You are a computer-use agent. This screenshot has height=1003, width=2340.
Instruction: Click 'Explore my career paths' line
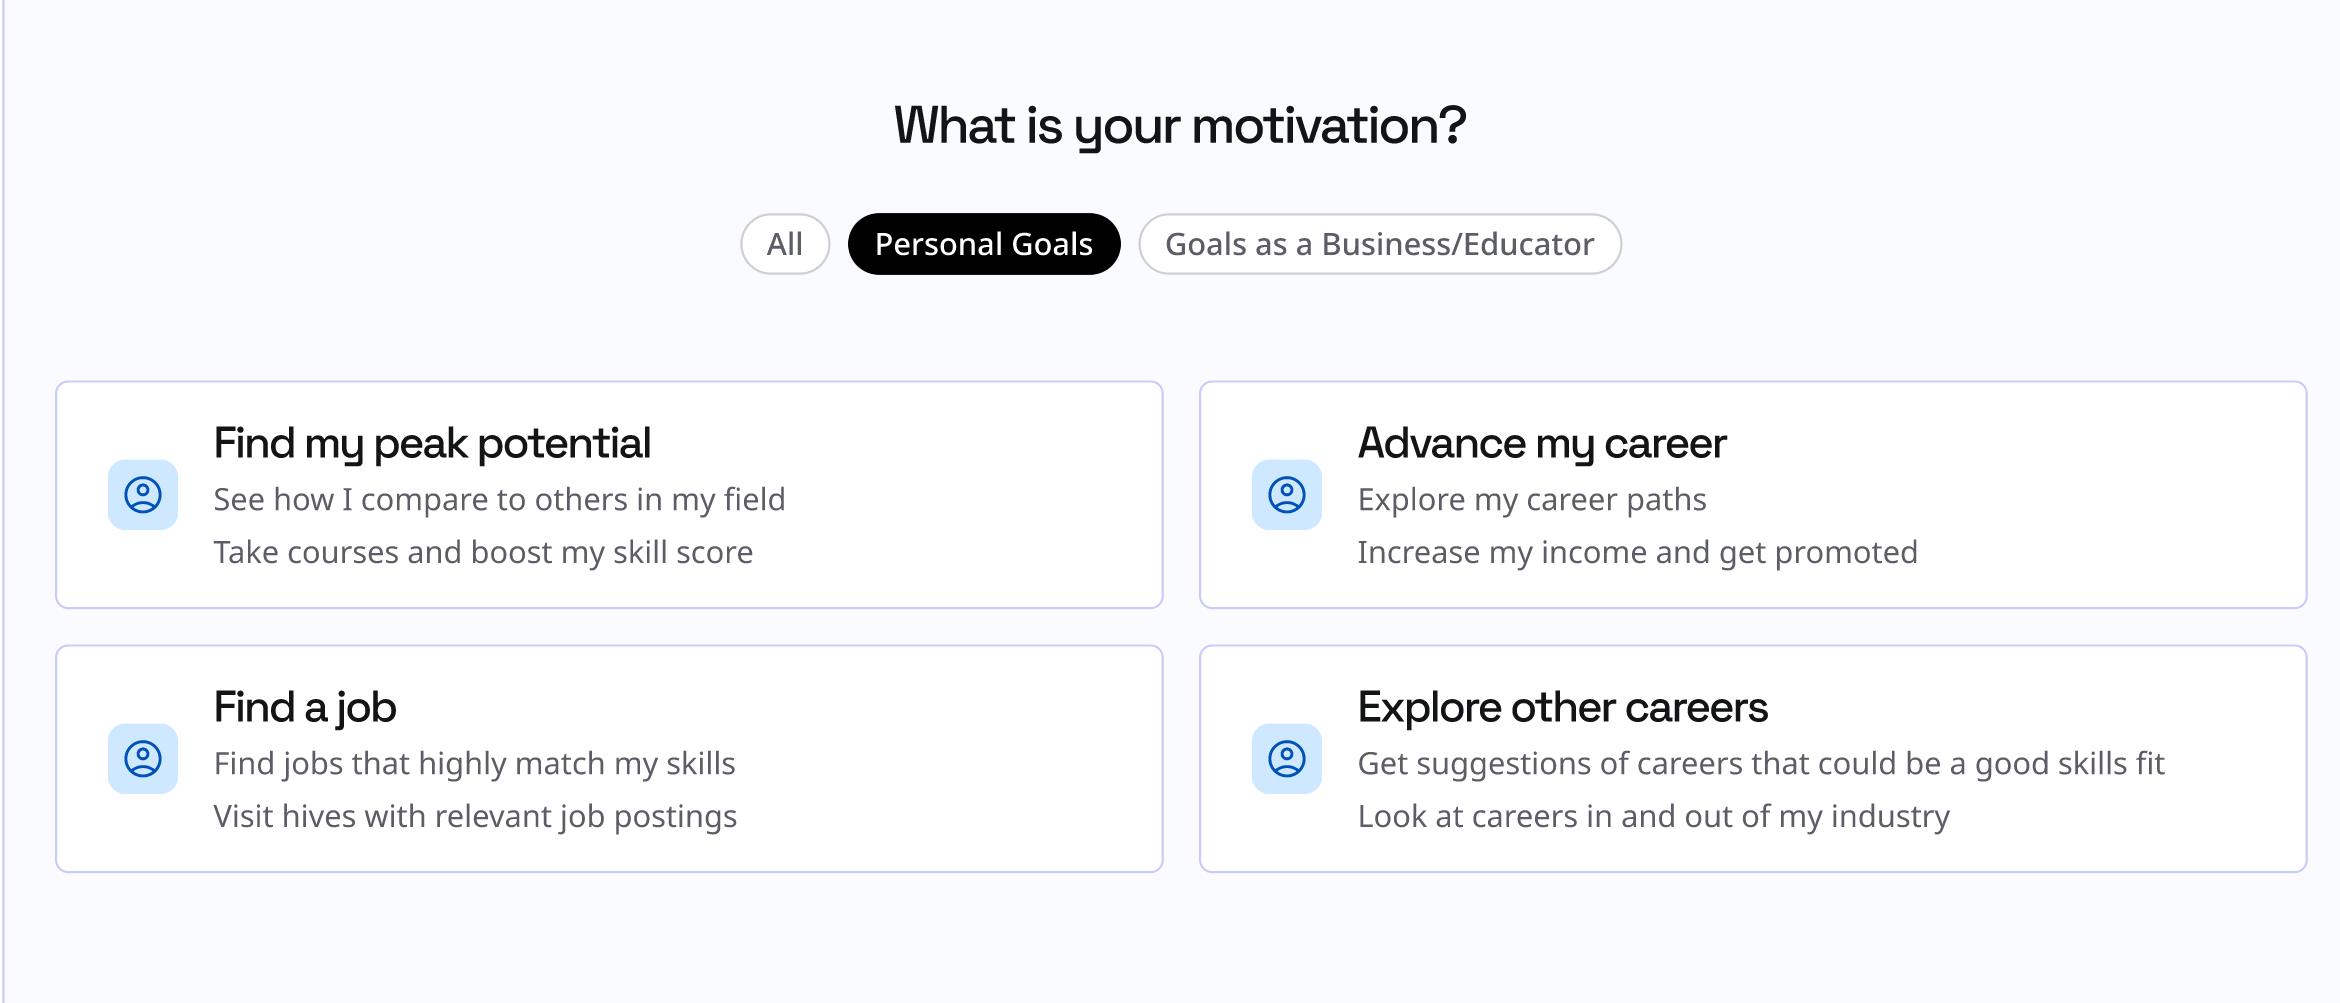coord(1531,499)
